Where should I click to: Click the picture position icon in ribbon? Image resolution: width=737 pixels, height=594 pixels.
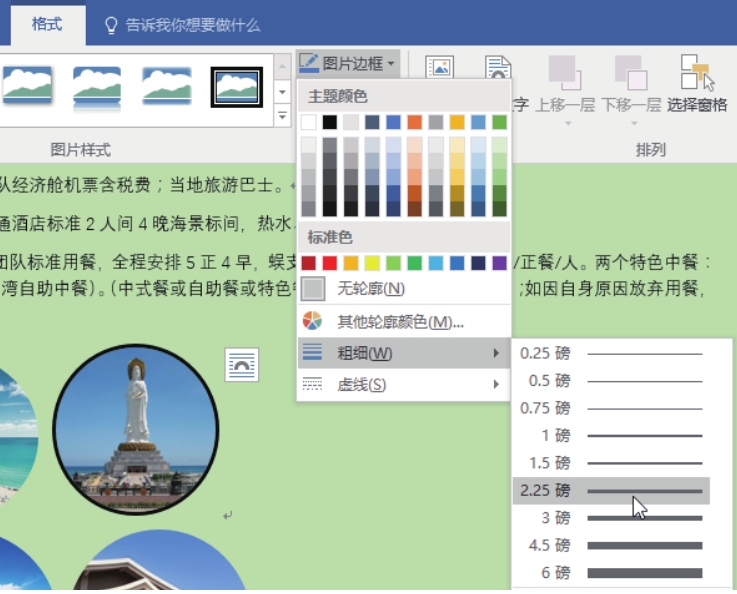click(x=439, y=67)
